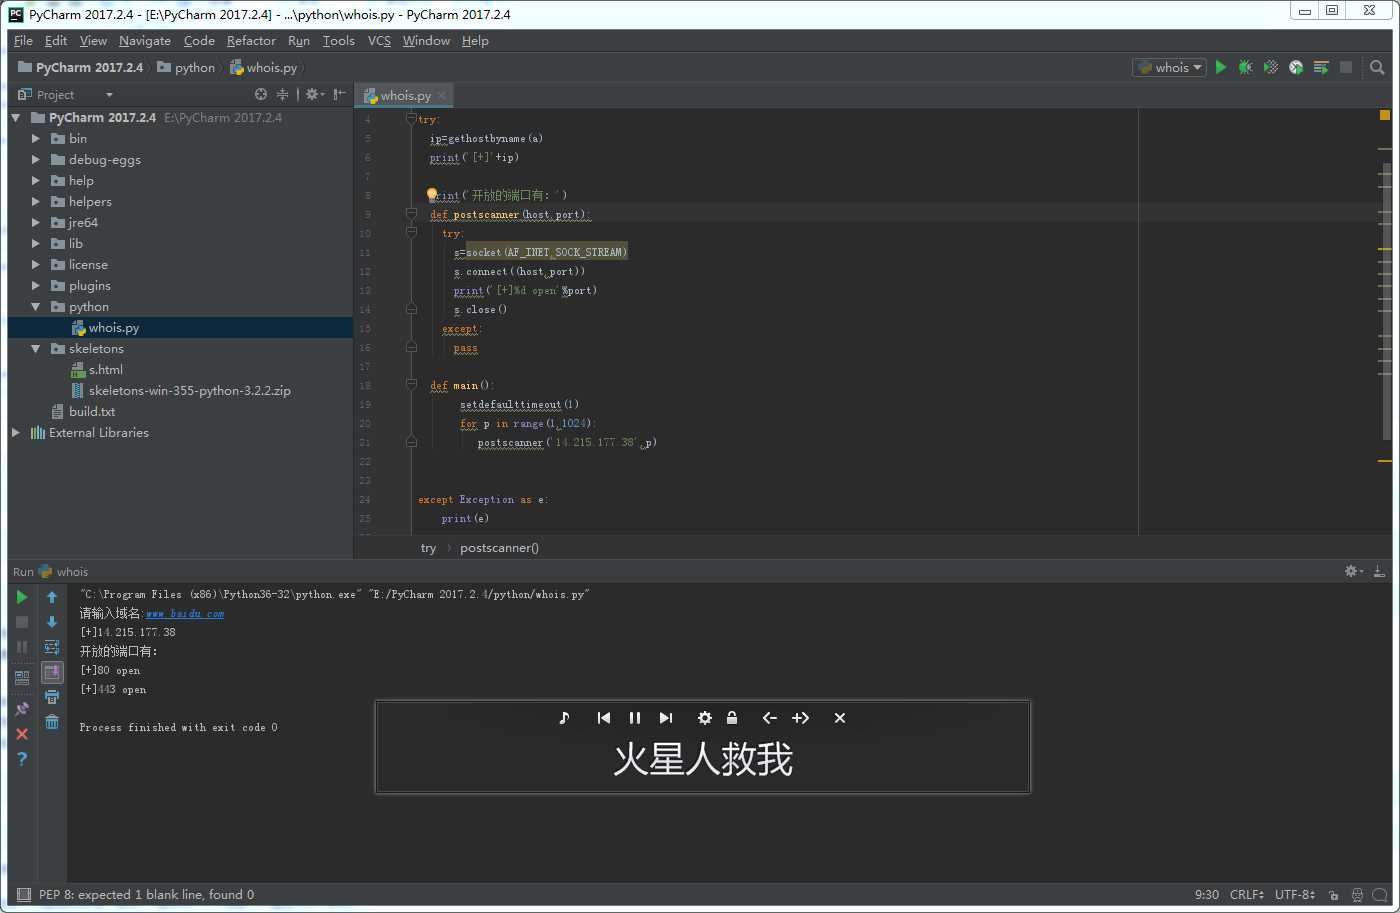Click the code inspection indicator at editor's top right
The image size is (1400, 913).
click(1385, 115)
